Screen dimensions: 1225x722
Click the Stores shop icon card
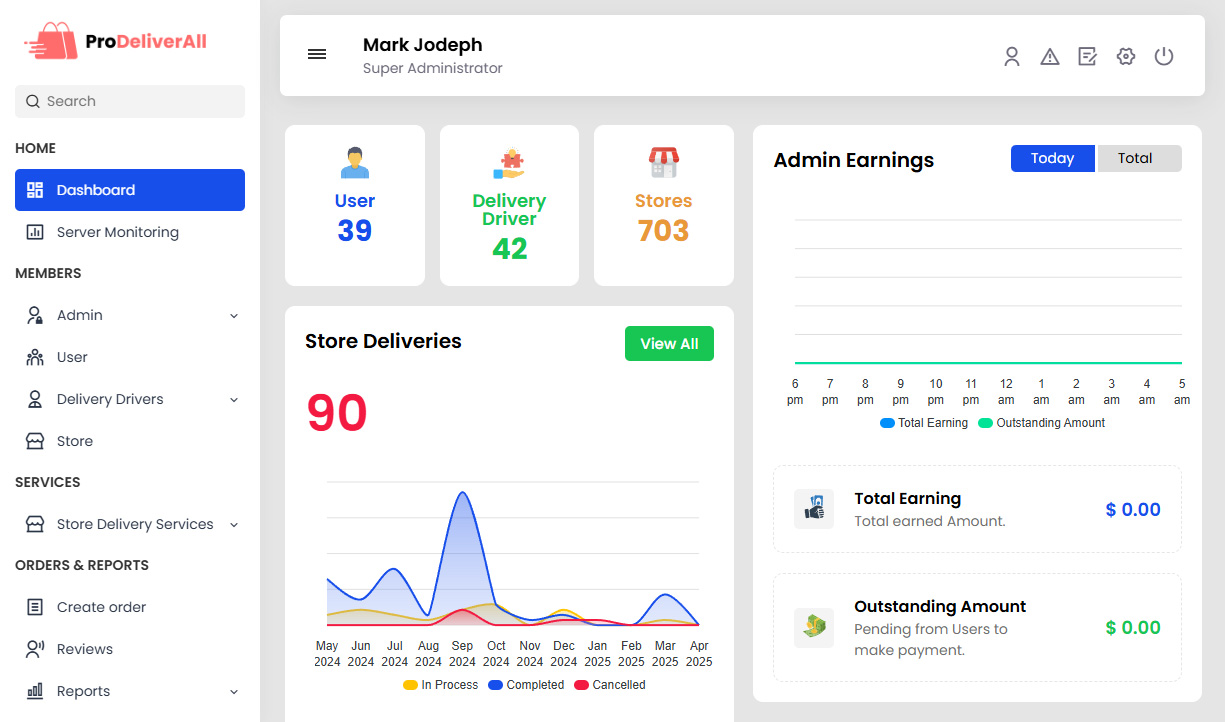tap(663, 162)
